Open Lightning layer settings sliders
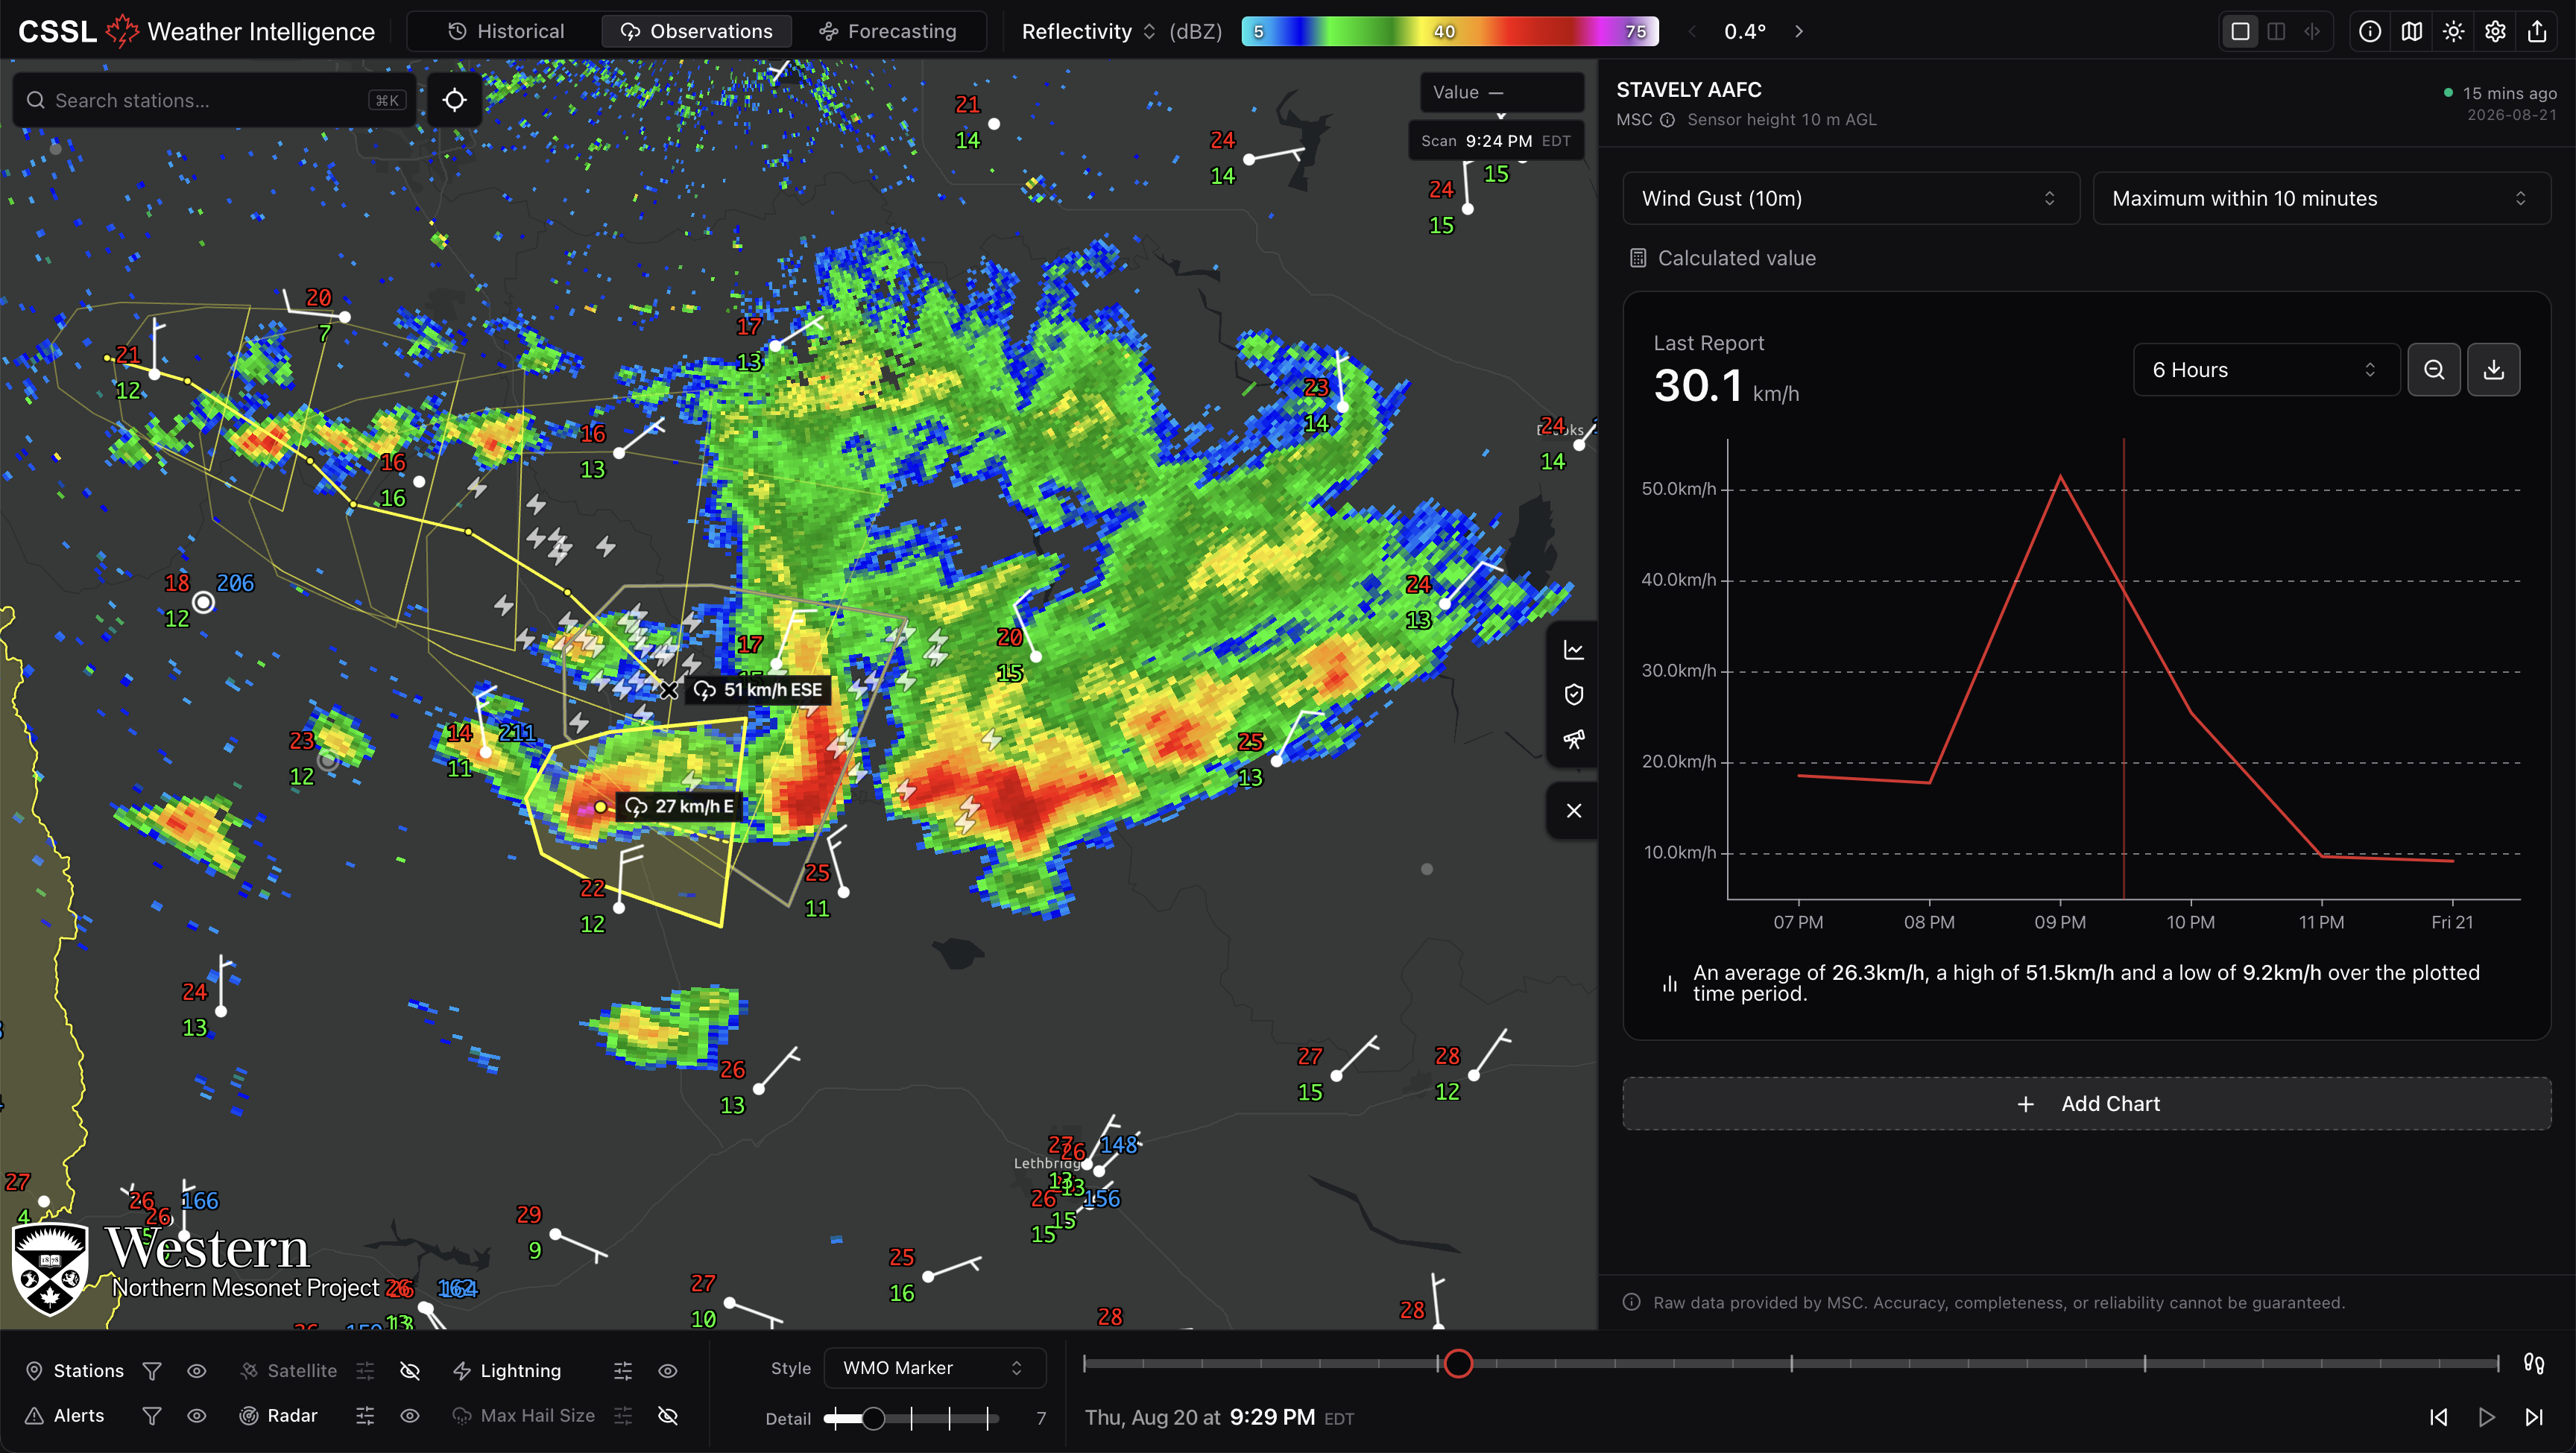Image resolution: width=2576 pixels, height=1453 pixels. [x=623, y=1371]
